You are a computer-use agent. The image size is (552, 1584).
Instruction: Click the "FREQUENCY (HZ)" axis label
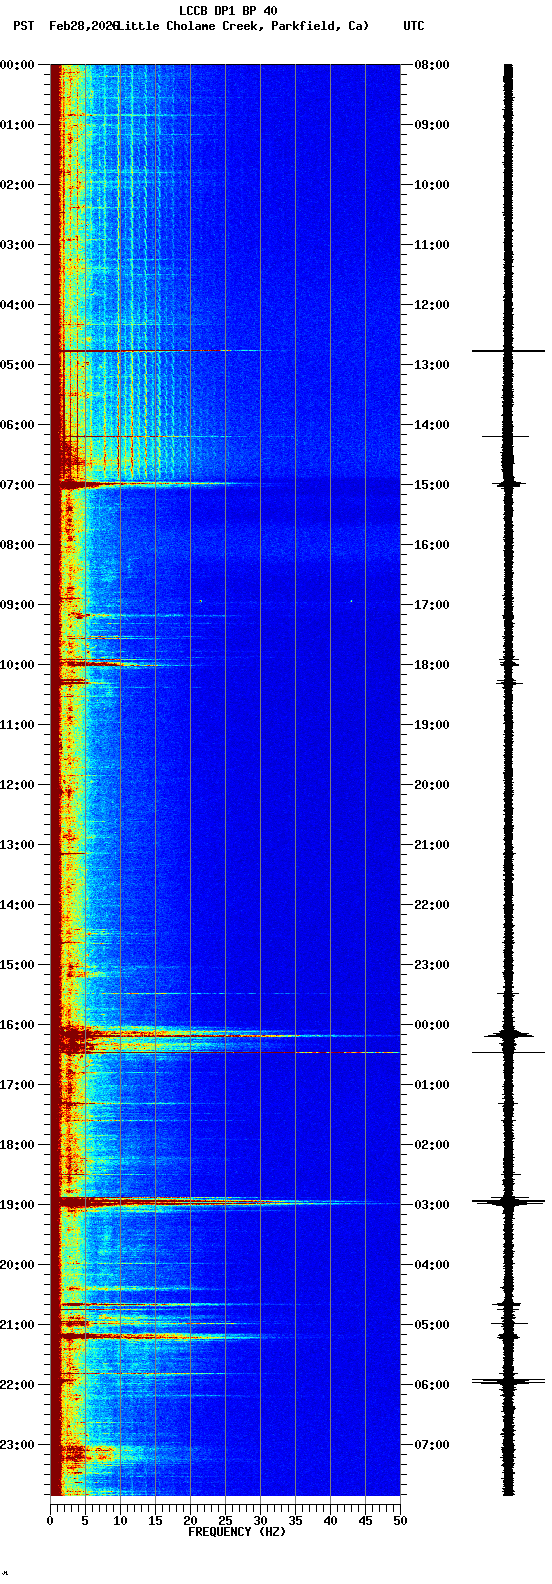[237, 1532]
